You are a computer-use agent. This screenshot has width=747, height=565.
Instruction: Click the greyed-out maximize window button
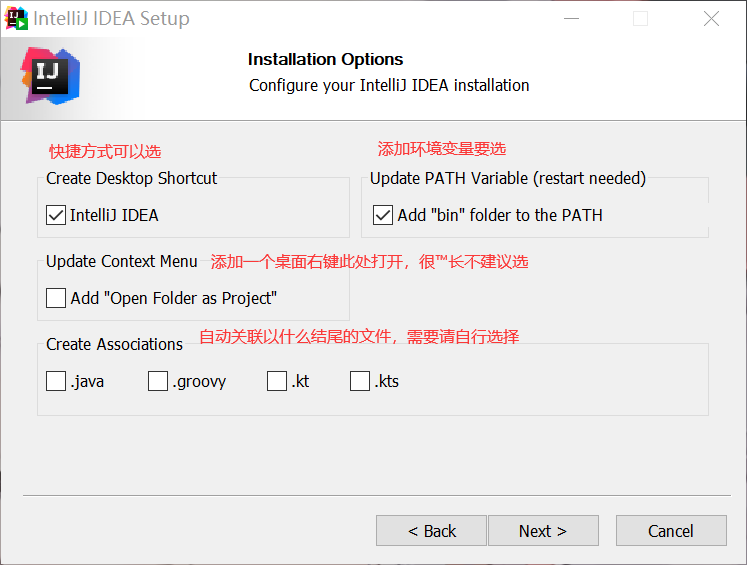[x=641, y=19]
